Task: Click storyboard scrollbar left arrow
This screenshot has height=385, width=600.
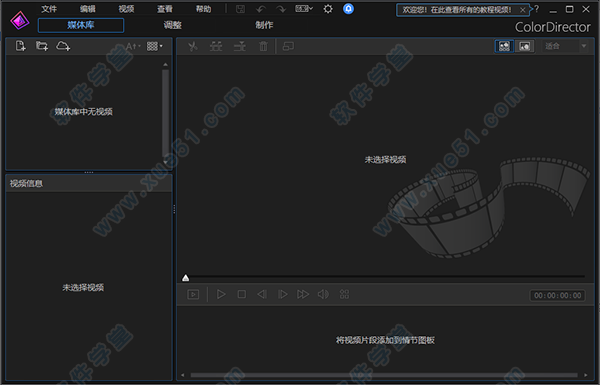Action: click(183, 375)
